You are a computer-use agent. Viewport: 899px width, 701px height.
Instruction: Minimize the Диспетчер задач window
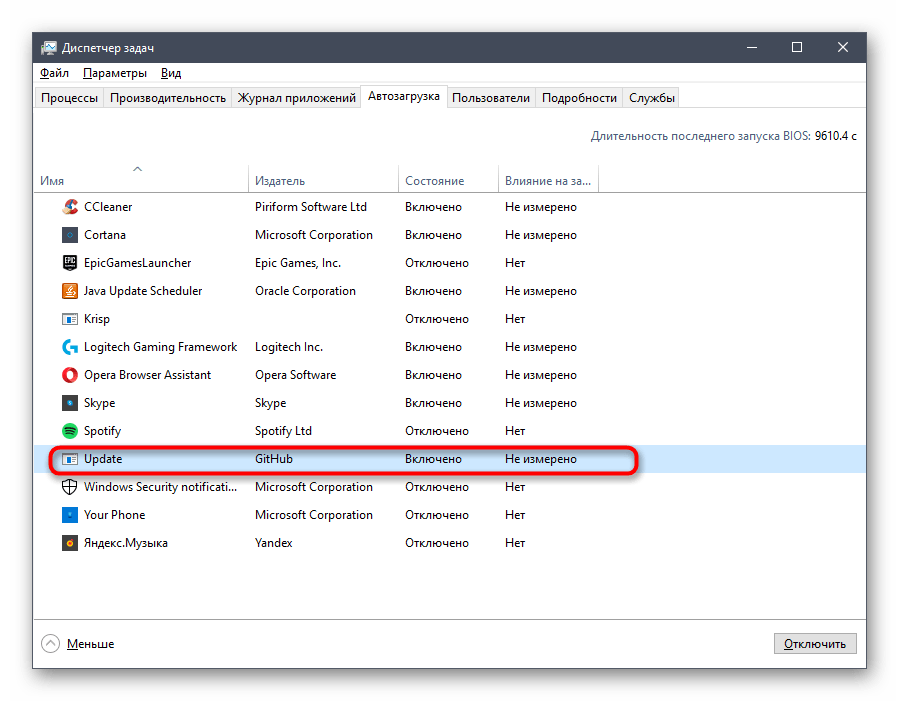click(x=752, y=48)
